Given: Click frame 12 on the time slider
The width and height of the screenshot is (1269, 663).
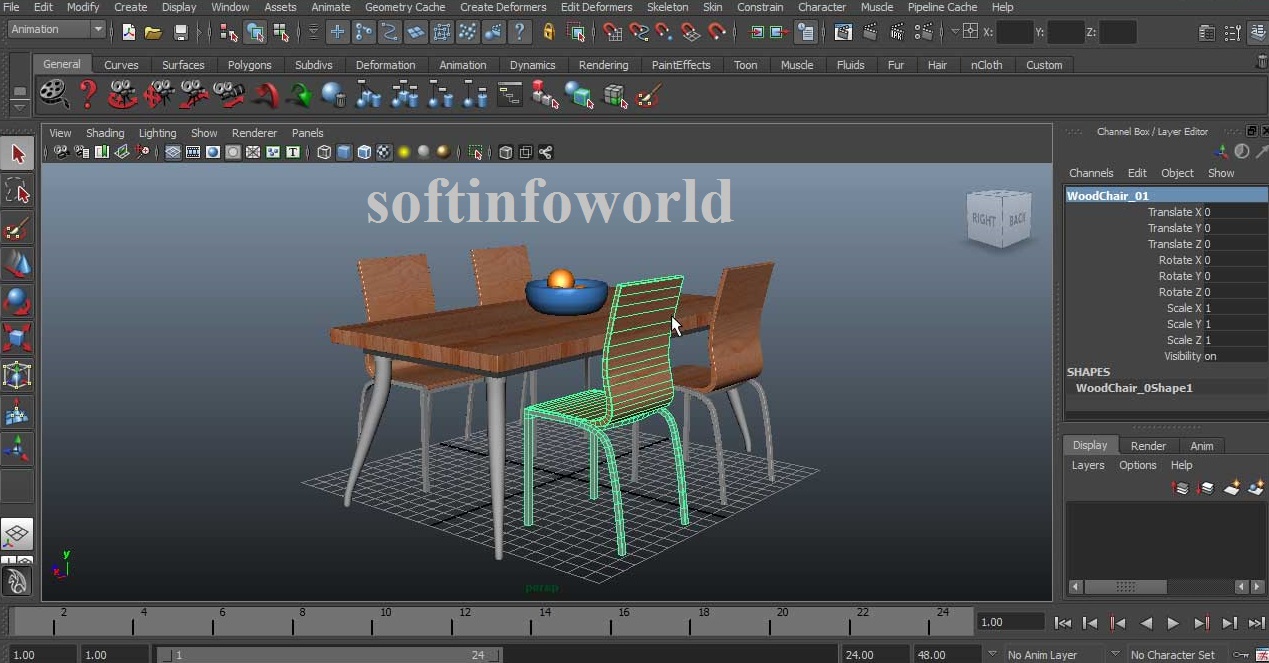Looking at the screenshot, I should (x=465, y=617).
